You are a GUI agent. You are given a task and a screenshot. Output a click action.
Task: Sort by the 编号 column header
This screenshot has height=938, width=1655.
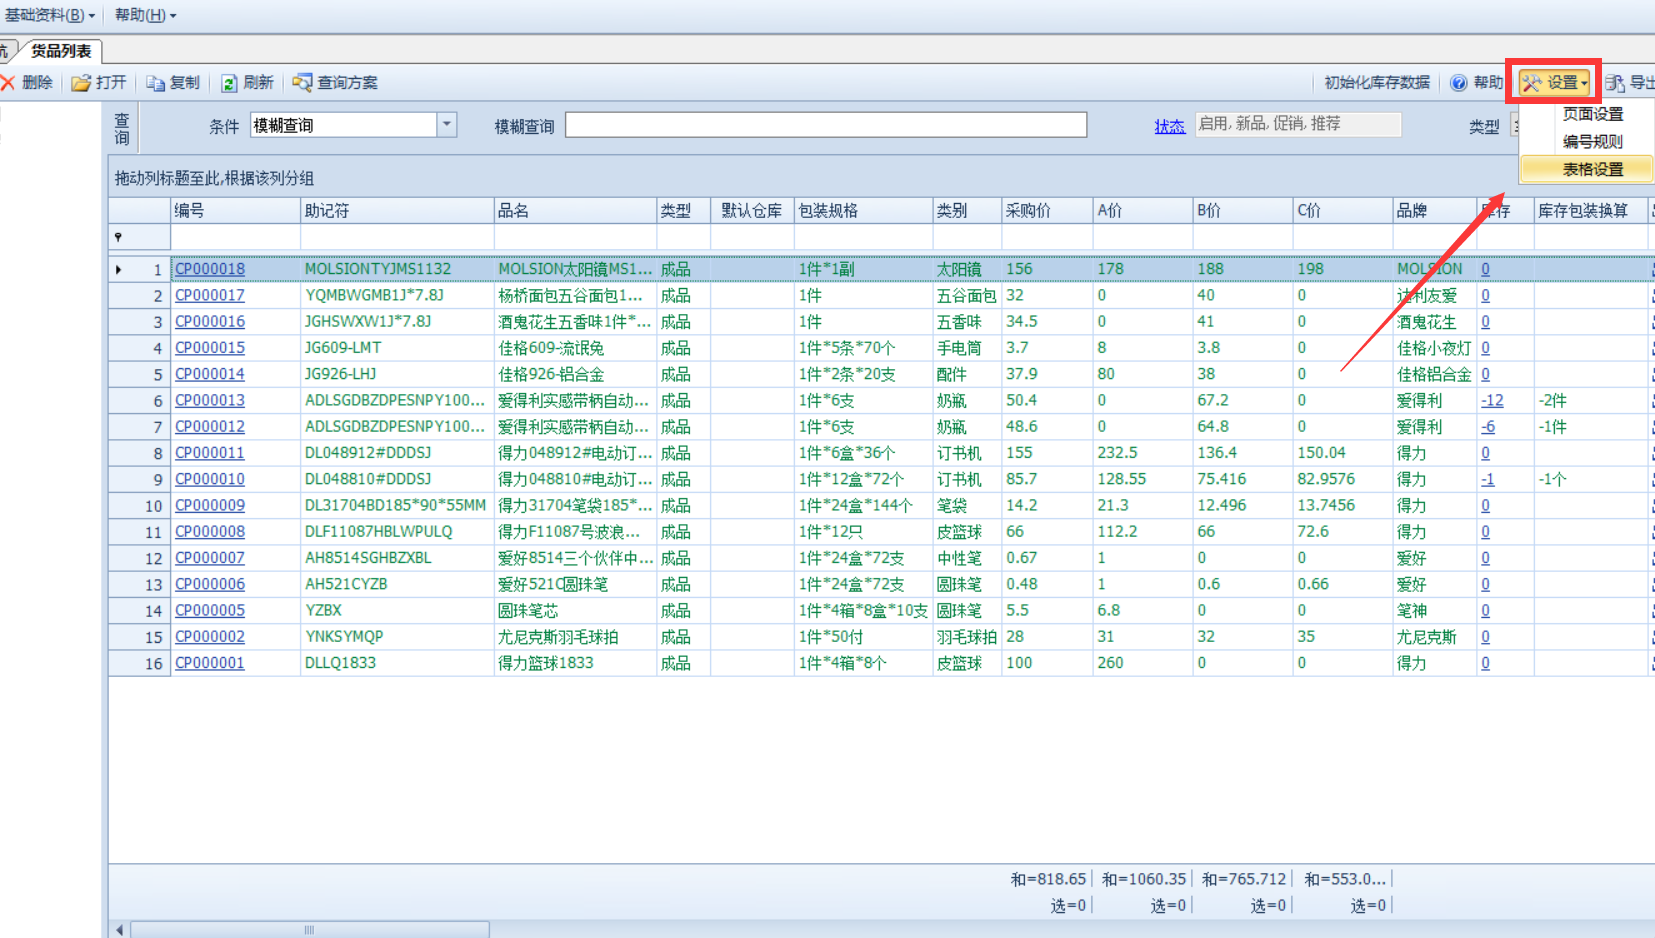pyautogui.click(x=235, y=211)
